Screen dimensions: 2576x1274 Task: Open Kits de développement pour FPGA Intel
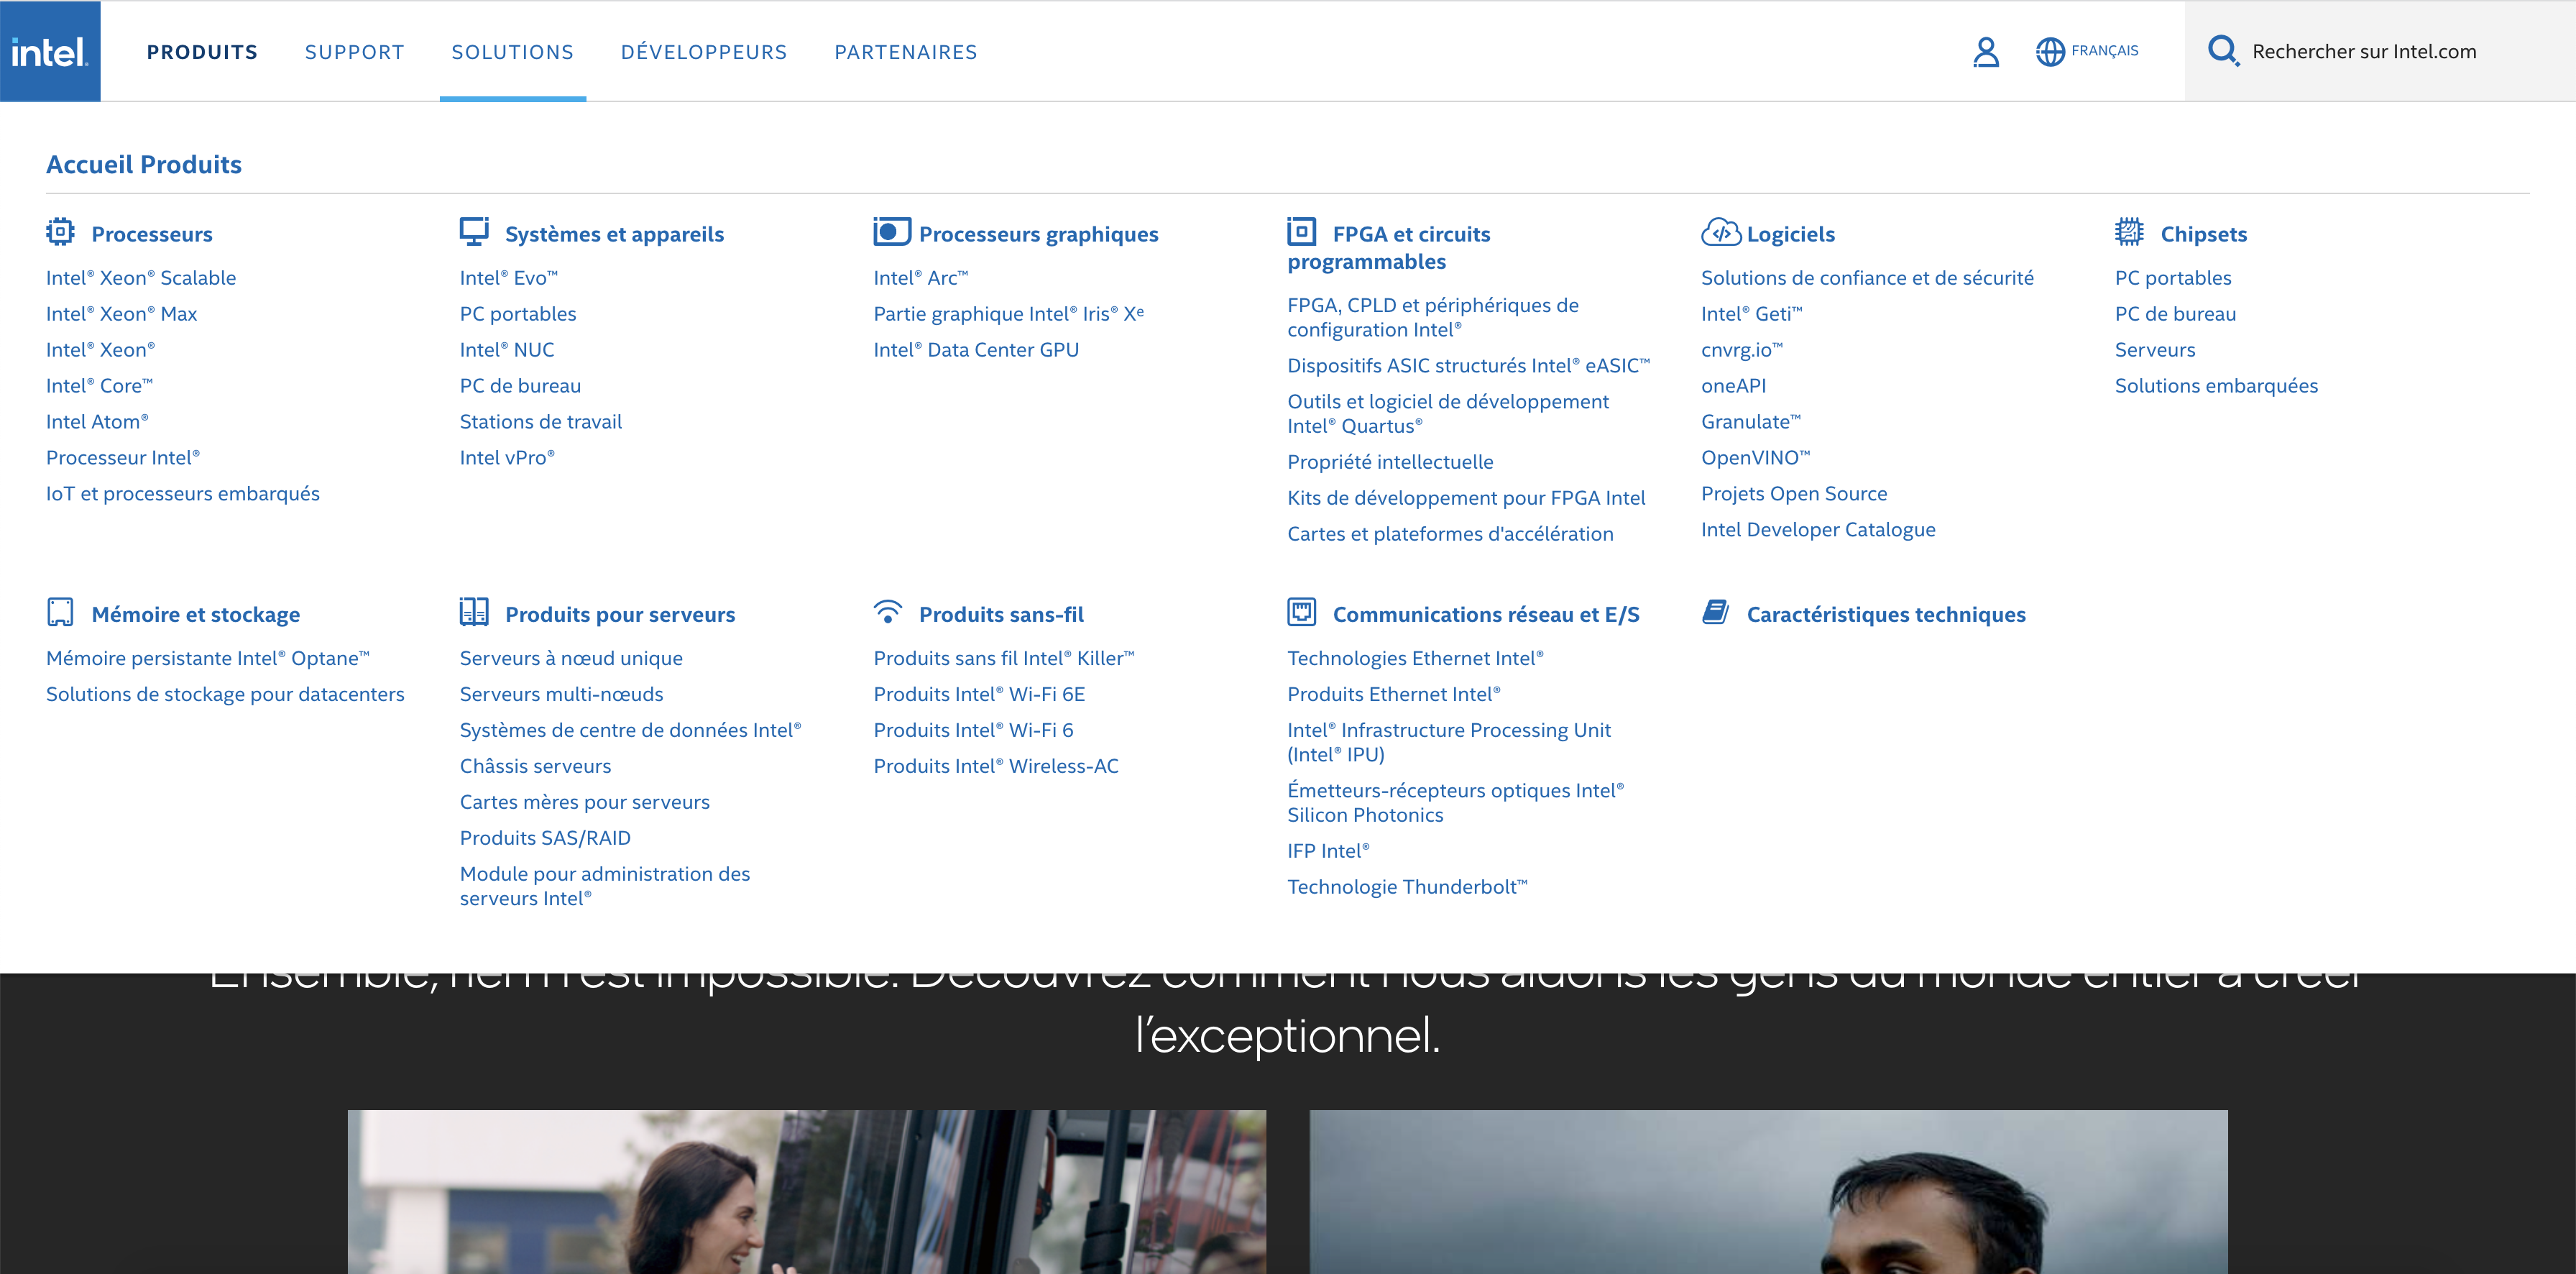(1466, 498)
